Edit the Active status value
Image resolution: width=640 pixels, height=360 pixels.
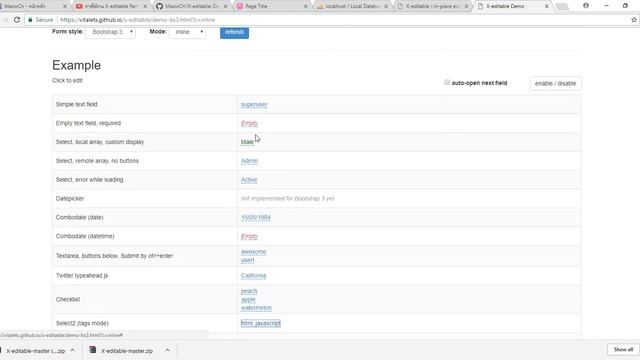click(x=249, y=180)
